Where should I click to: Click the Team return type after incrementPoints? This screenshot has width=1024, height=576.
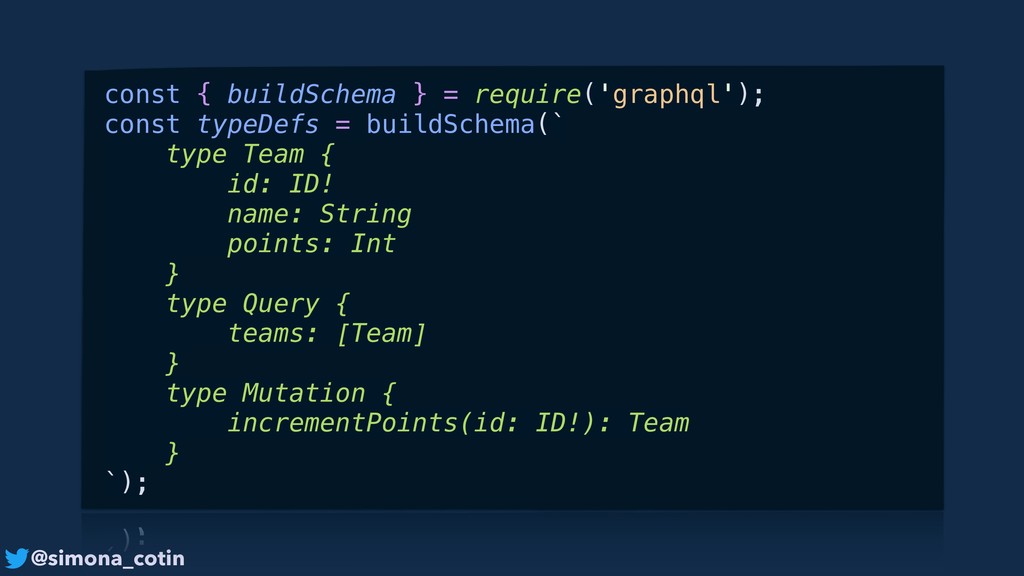[658, 423]
